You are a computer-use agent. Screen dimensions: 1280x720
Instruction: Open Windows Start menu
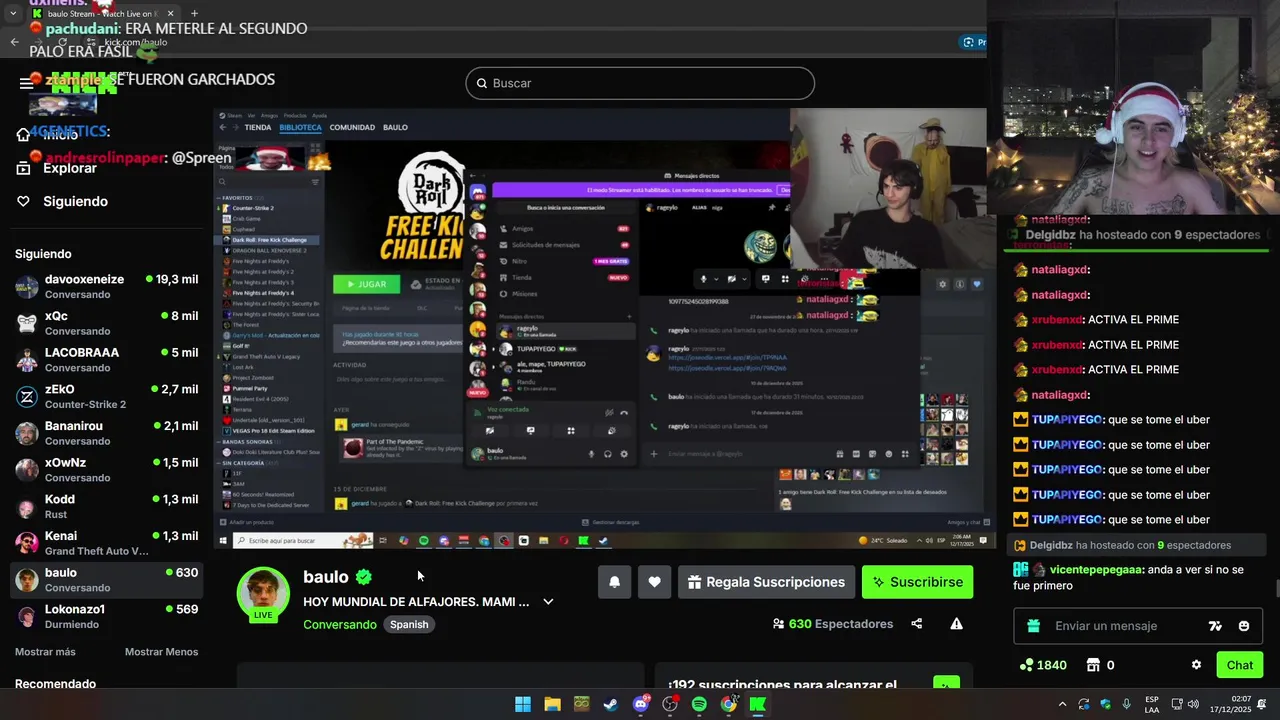click(523, 704)
